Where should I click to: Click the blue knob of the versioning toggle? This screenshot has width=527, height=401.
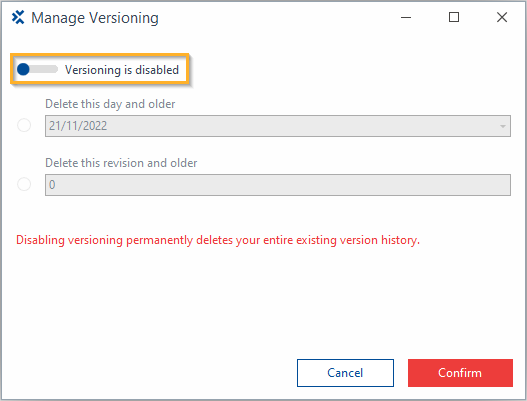pos(23,69)
